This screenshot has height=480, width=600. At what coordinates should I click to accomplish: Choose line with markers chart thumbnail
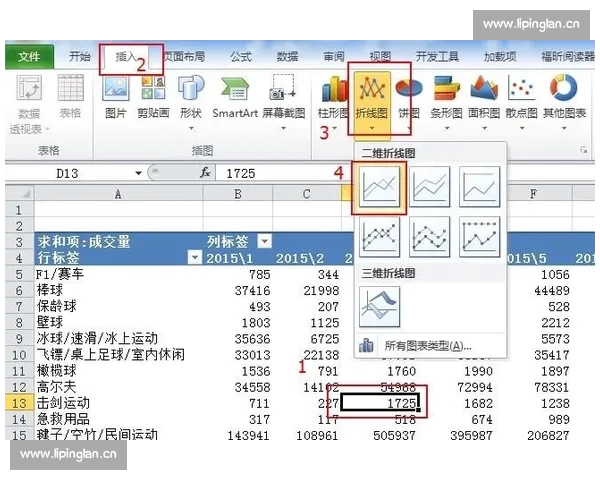click(379, 237)
